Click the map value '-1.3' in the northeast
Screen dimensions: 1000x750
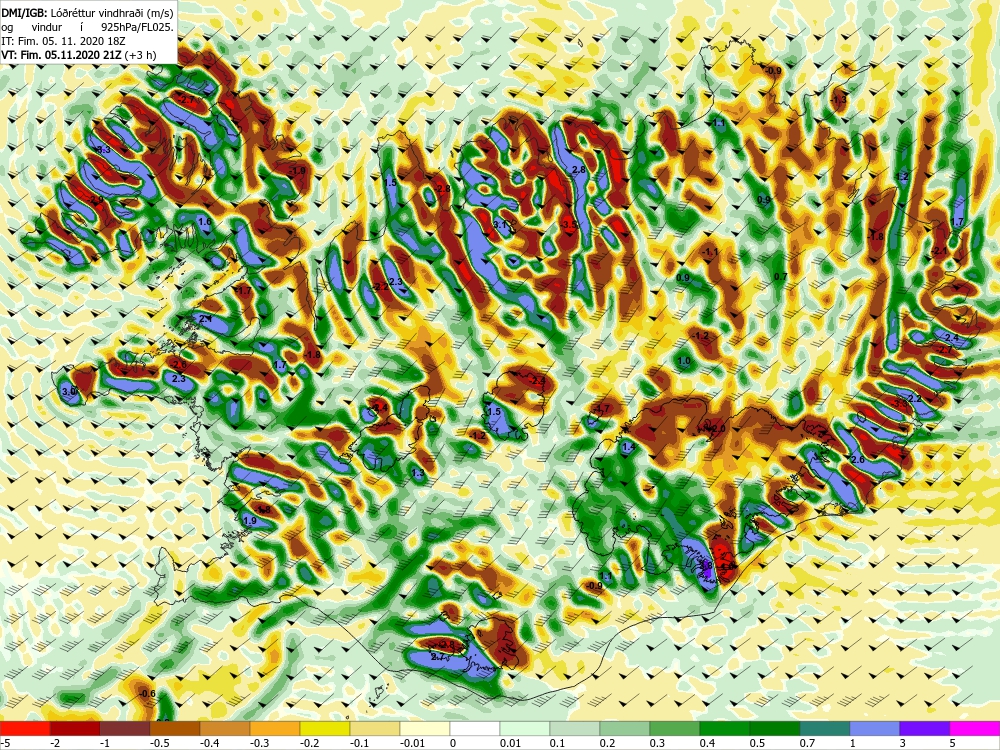point(839,99)
